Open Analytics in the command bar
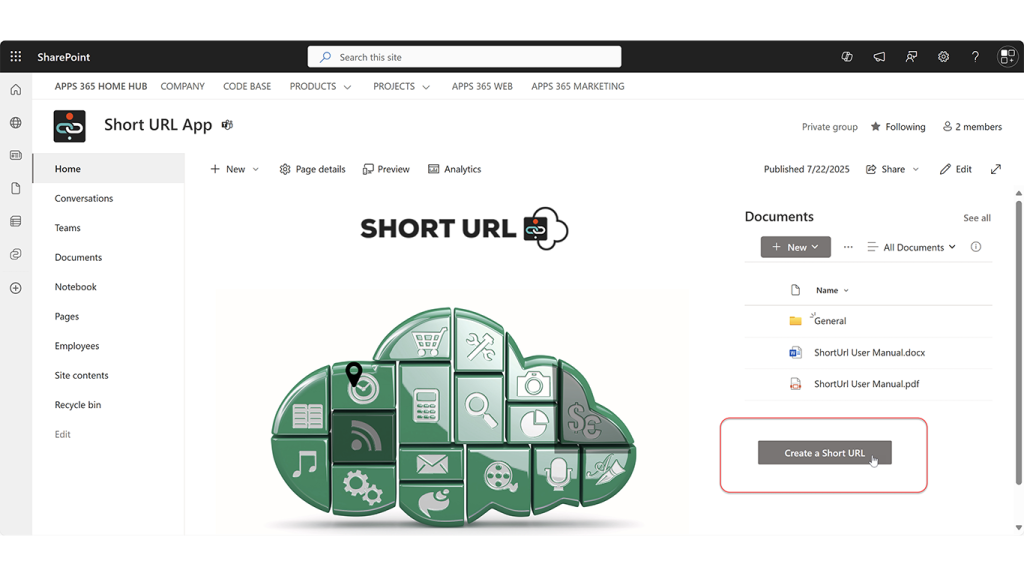 [455, 169]
